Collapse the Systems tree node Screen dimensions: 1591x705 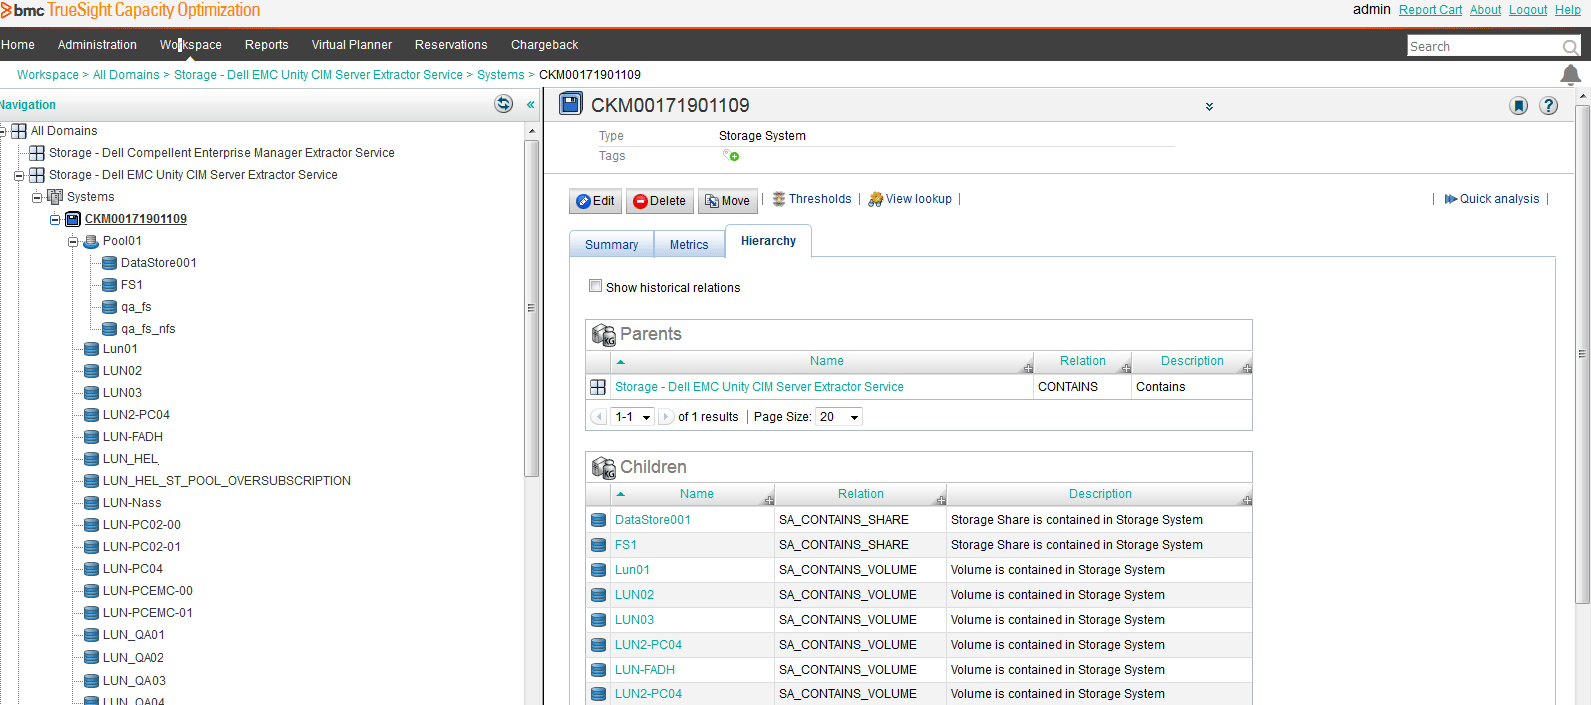(x=37, y=197)
